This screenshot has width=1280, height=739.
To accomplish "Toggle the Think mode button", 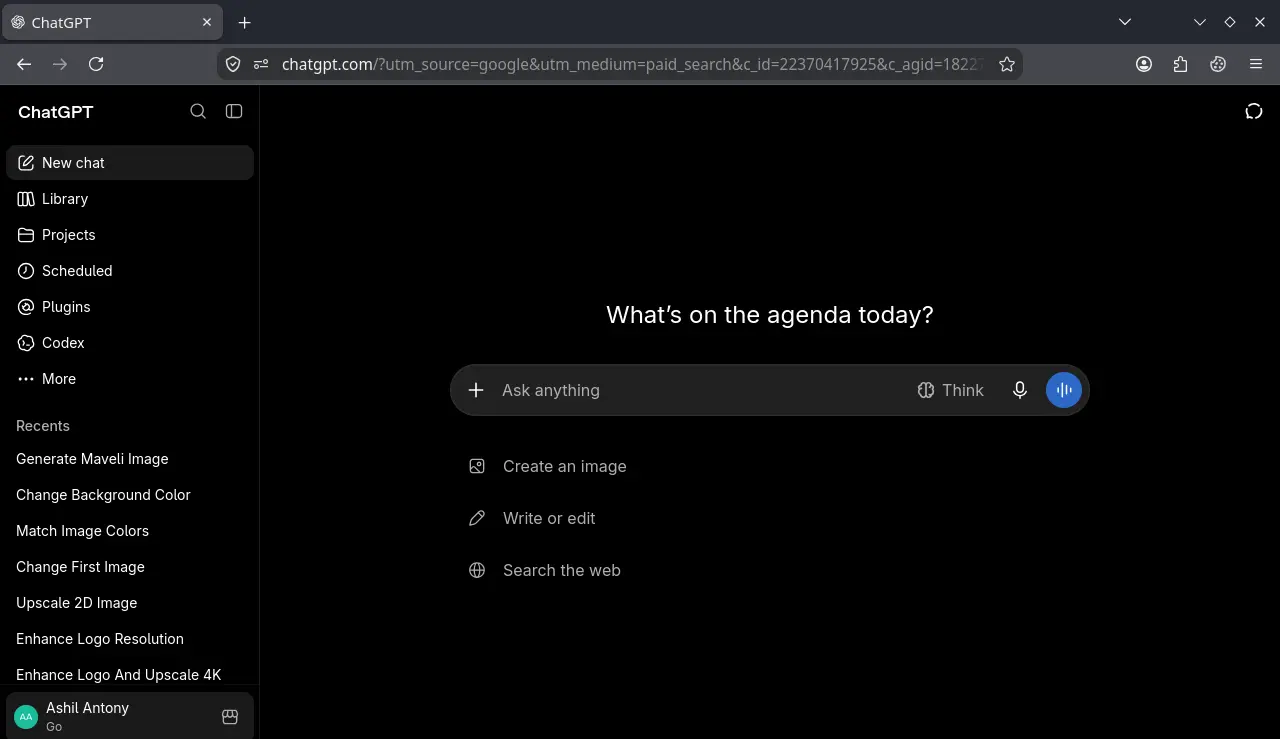I will tap(951, 390).
